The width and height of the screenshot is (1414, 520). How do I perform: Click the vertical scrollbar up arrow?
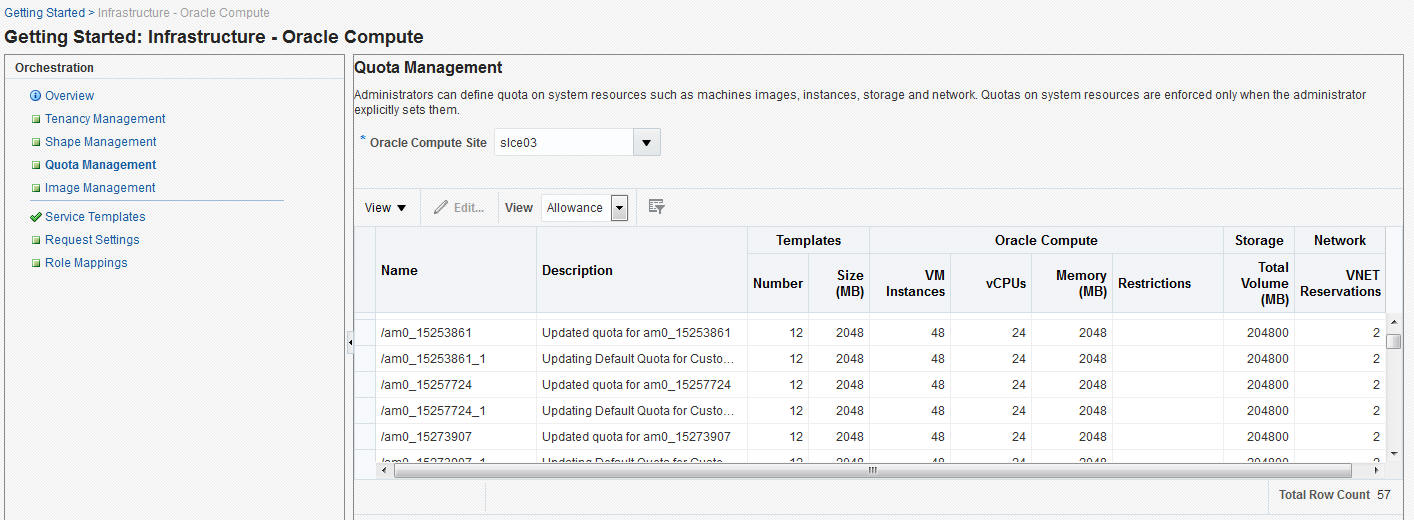point(1394,325)
